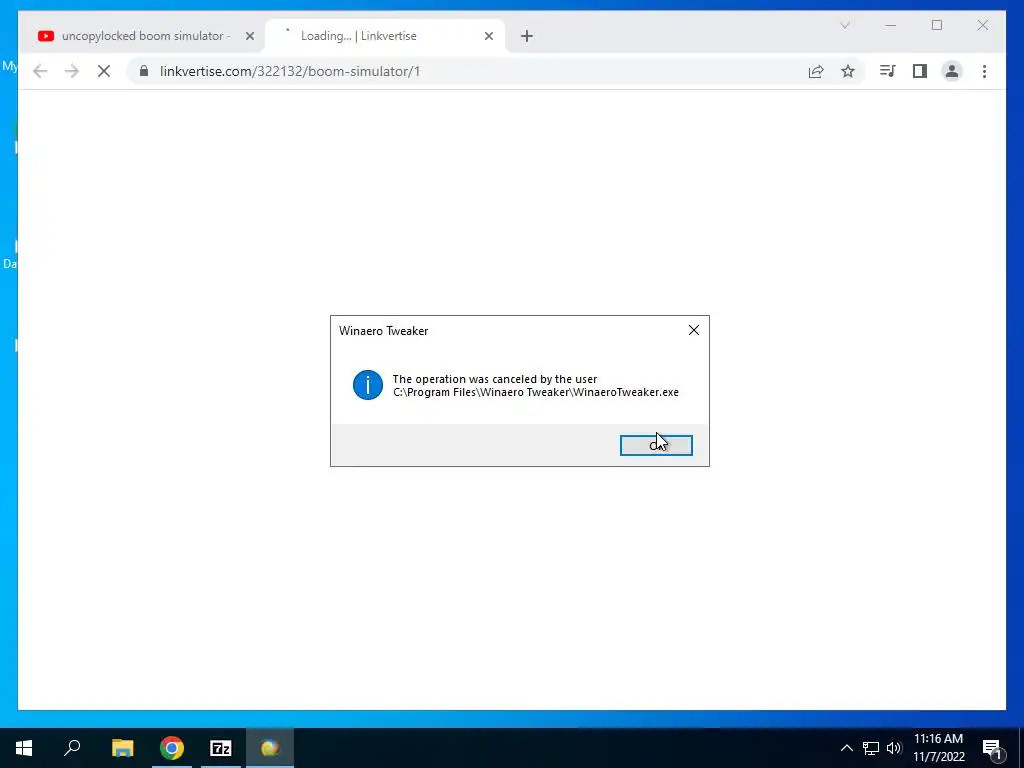
Task: Open the tab search dropdown arrow
Action: coord(844,25)
